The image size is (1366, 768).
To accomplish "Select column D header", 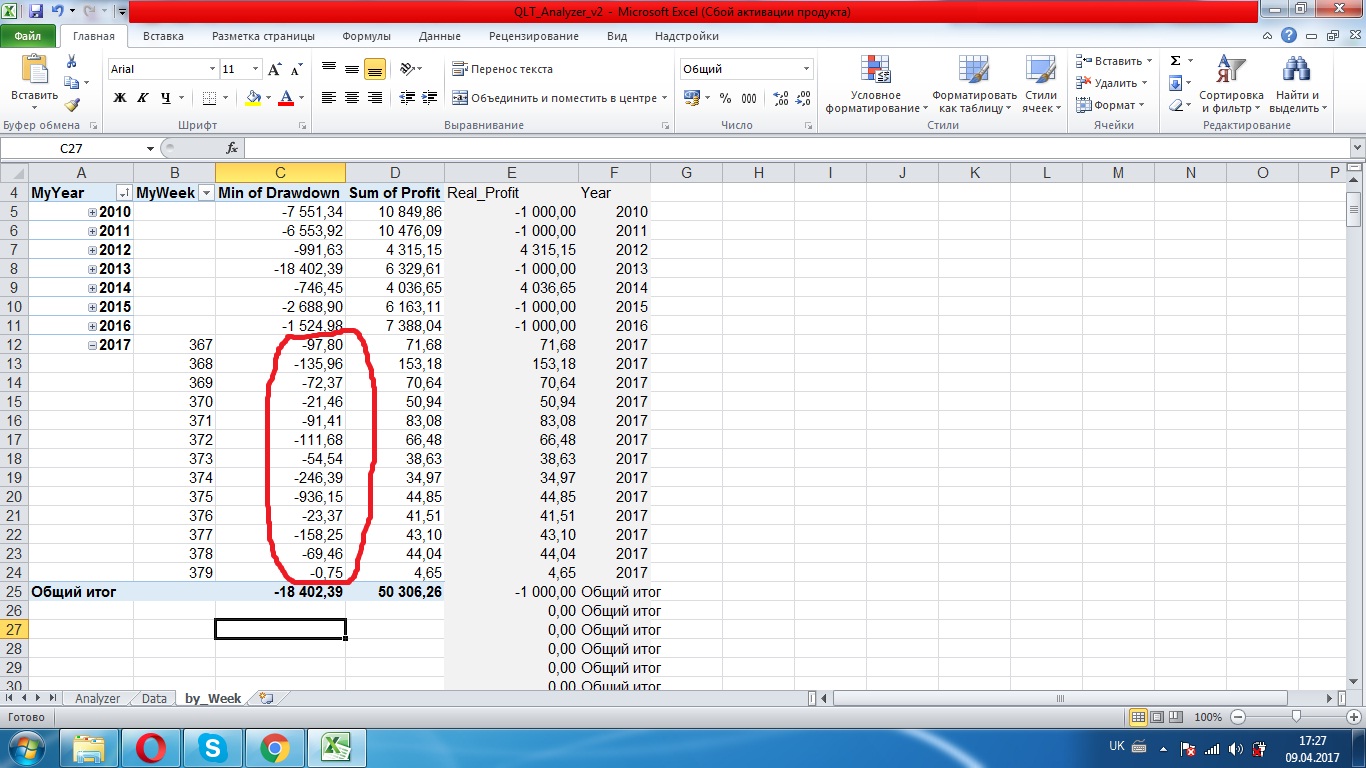I will [395, 173].
